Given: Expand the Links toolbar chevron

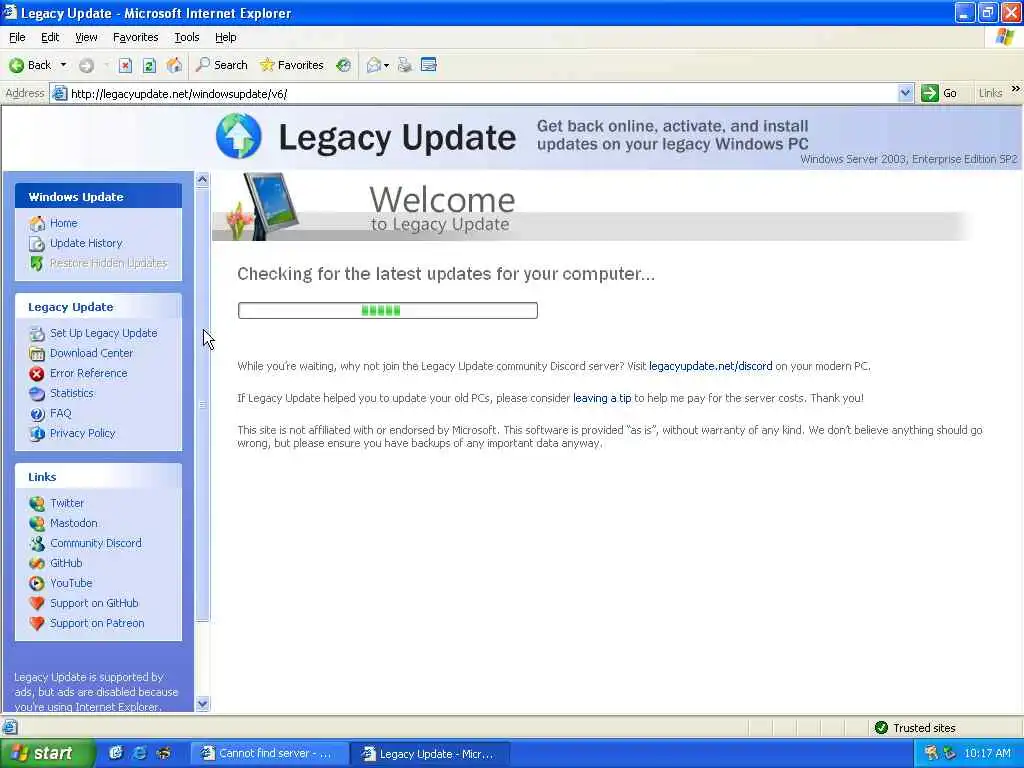Looking at the screenshot, I should click(x=1016, y=89).
